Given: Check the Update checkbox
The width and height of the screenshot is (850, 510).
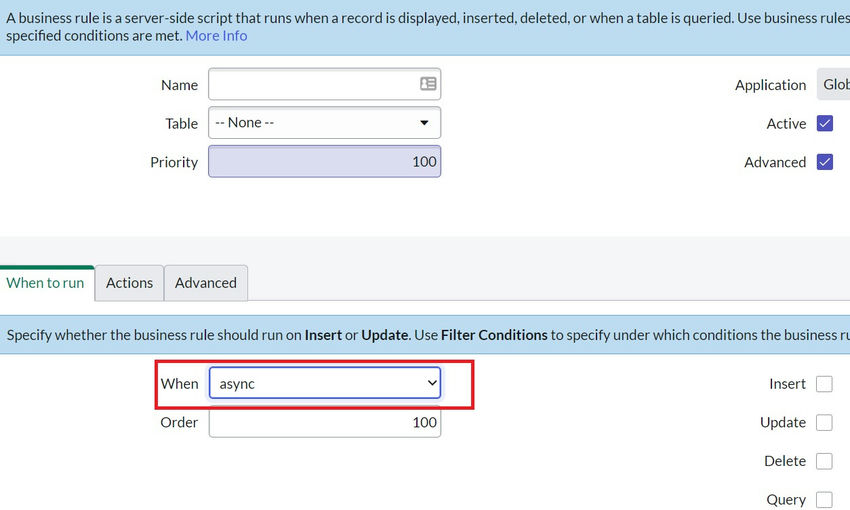Looking at the screenshot, I should pyautogui.click(x=824, y=423).
